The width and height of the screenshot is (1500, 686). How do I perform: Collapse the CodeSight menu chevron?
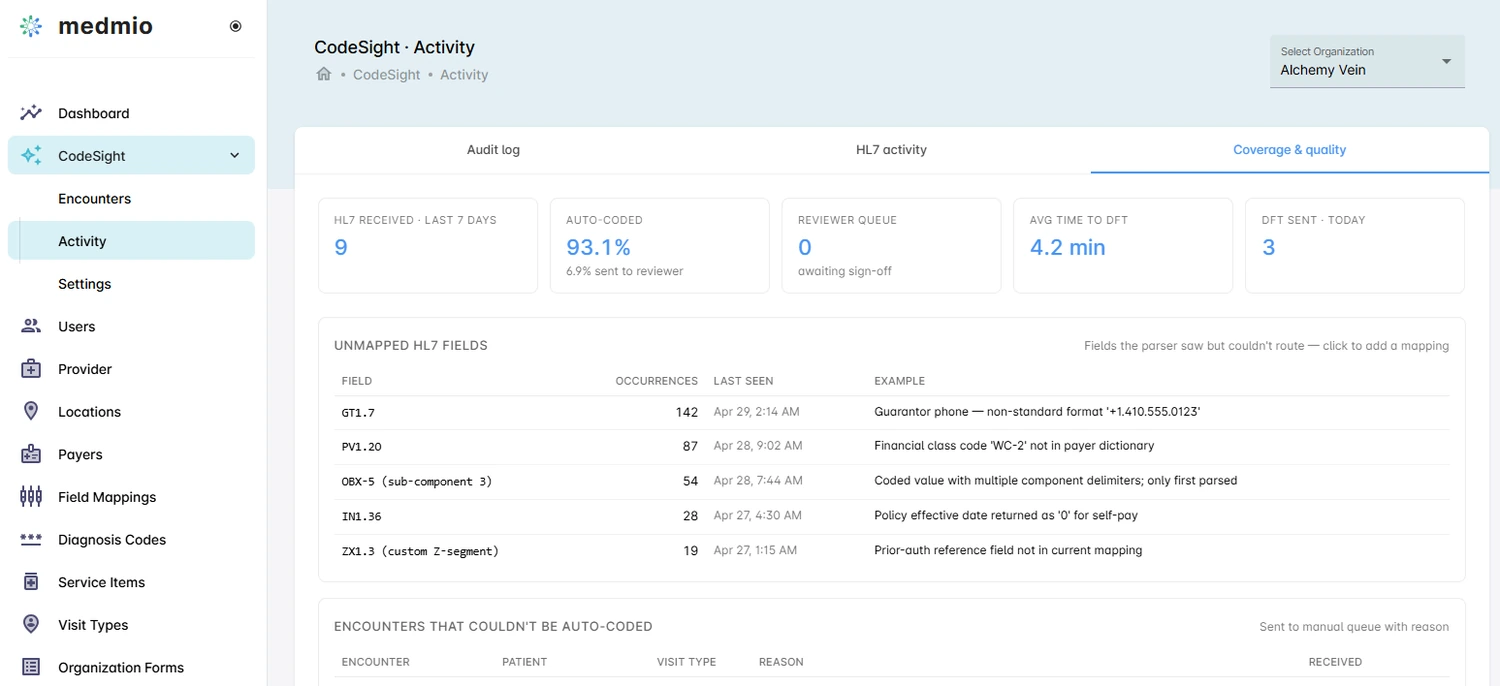click(235, 156)
